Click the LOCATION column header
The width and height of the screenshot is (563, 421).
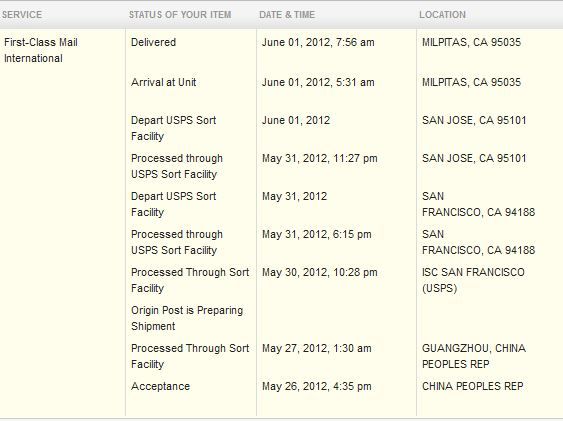coord(442,15)
